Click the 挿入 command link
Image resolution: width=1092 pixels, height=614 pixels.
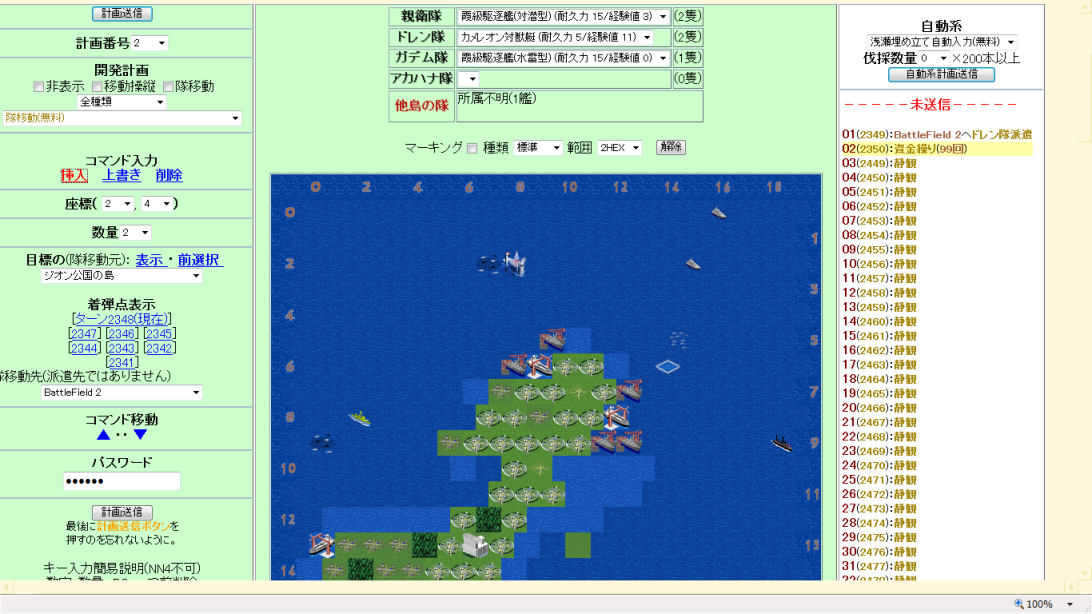pyautogui.click(x=74, y=175)
